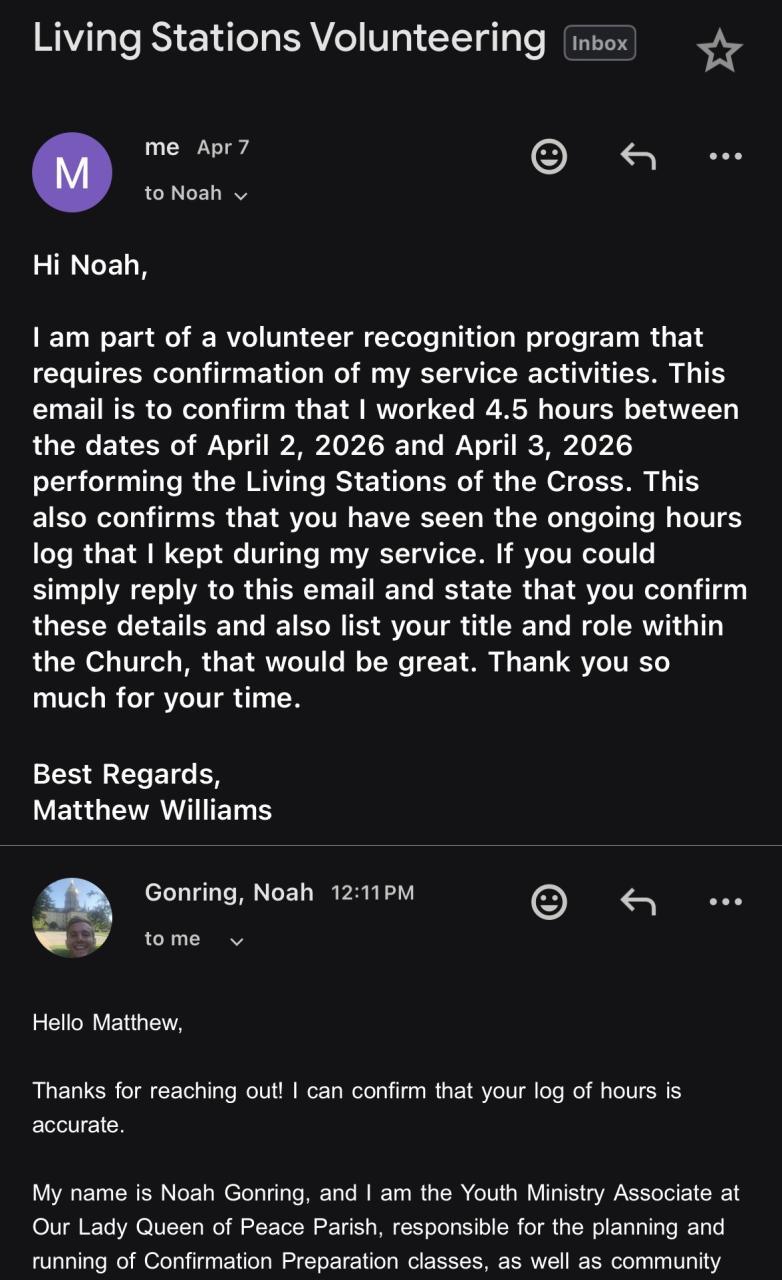Click the "Matthew Williams" signature line

pos(152,809)
